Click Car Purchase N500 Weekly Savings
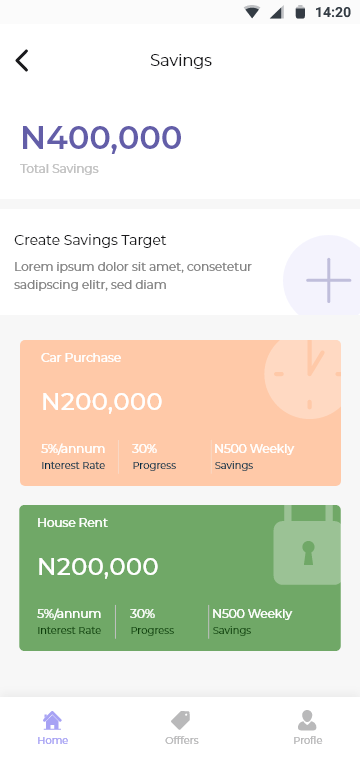 click(x=254, y=457)
